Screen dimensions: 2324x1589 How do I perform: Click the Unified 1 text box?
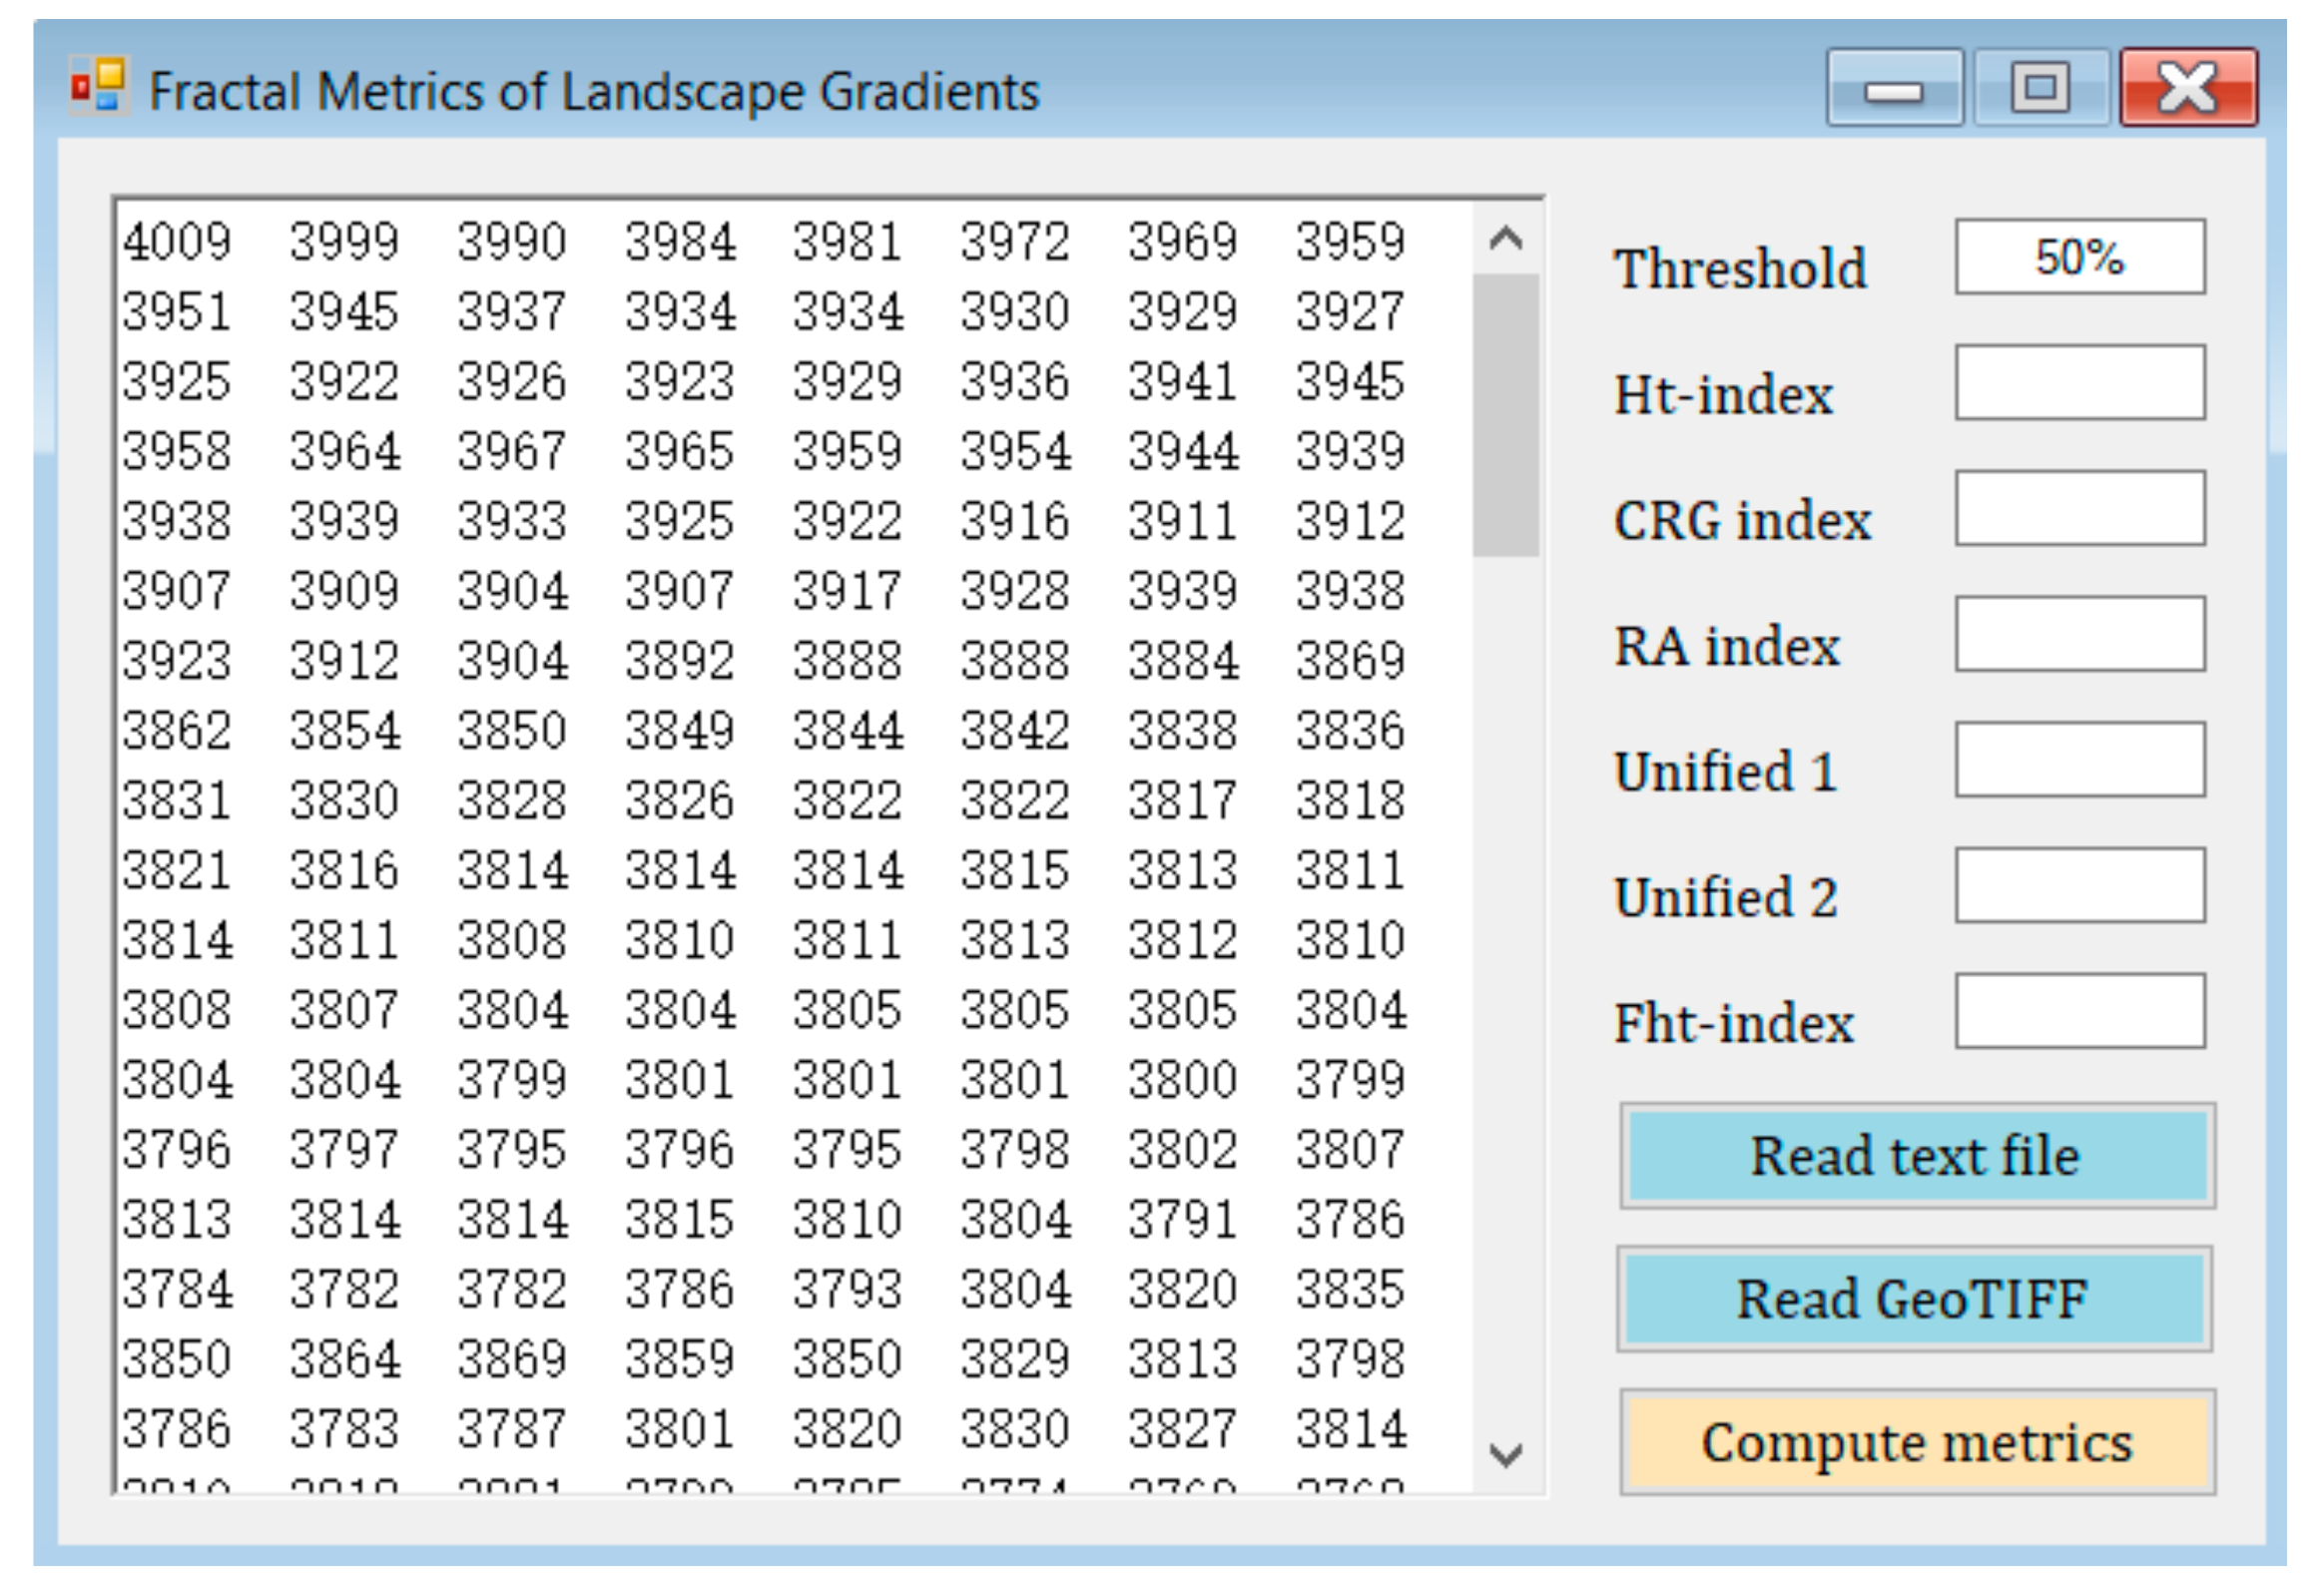pos(2079,760)
